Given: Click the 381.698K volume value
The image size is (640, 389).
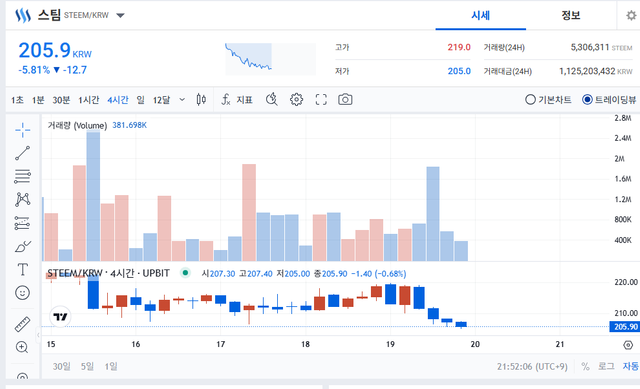Looking at the screenshot, I should click(x=129, y=125).
